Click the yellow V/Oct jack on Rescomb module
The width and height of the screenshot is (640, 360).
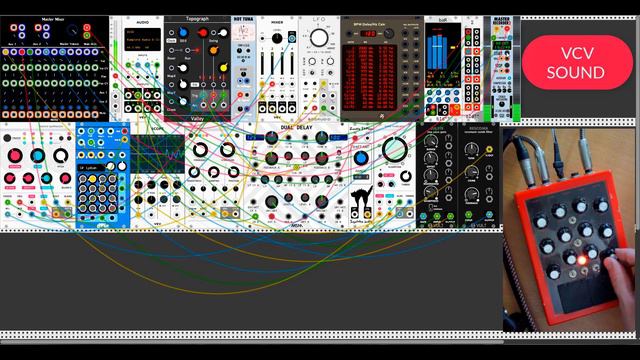pyautogui.click(x=489, y=149)
